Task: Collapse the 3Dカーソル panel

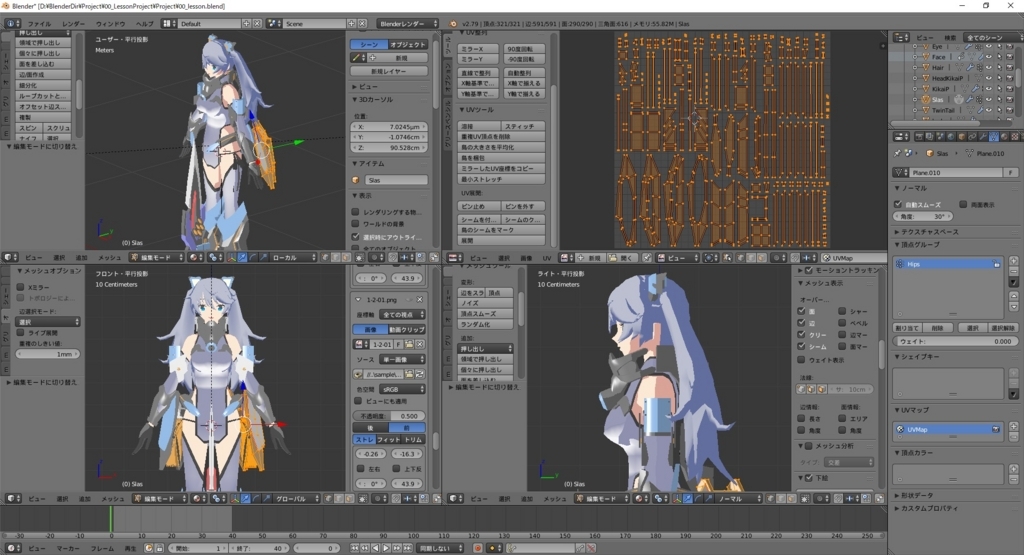Action: pos(374,99)
